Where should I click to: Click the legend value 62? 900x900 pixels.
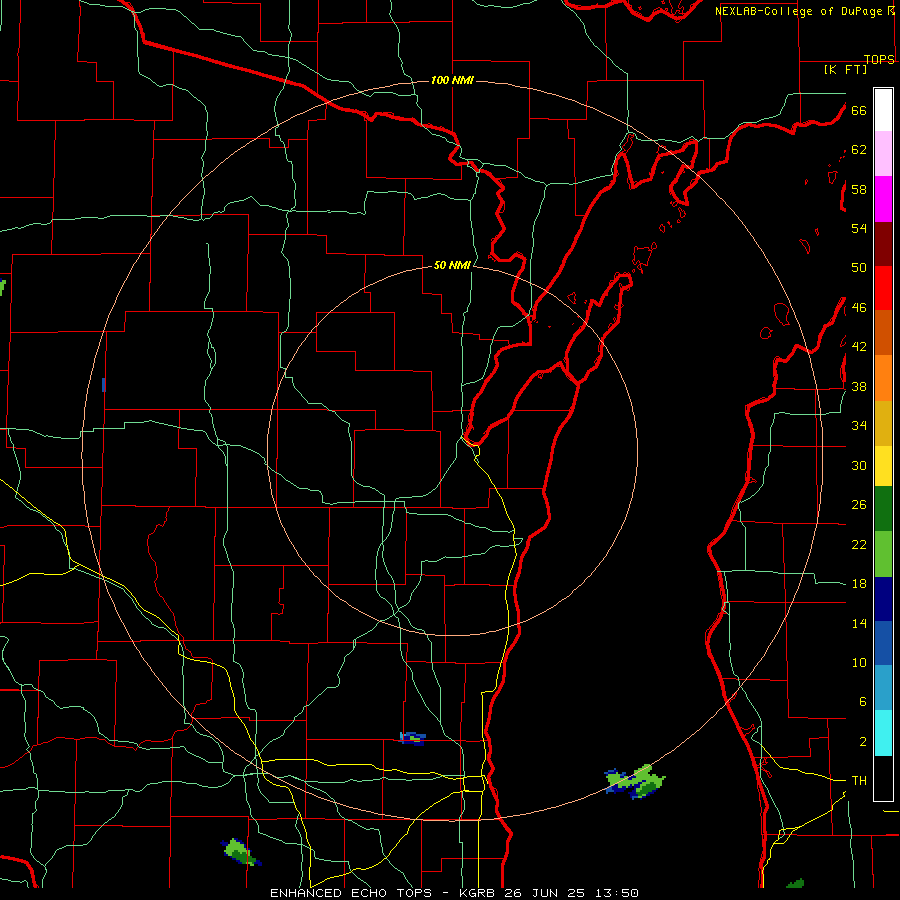point(859,150)
